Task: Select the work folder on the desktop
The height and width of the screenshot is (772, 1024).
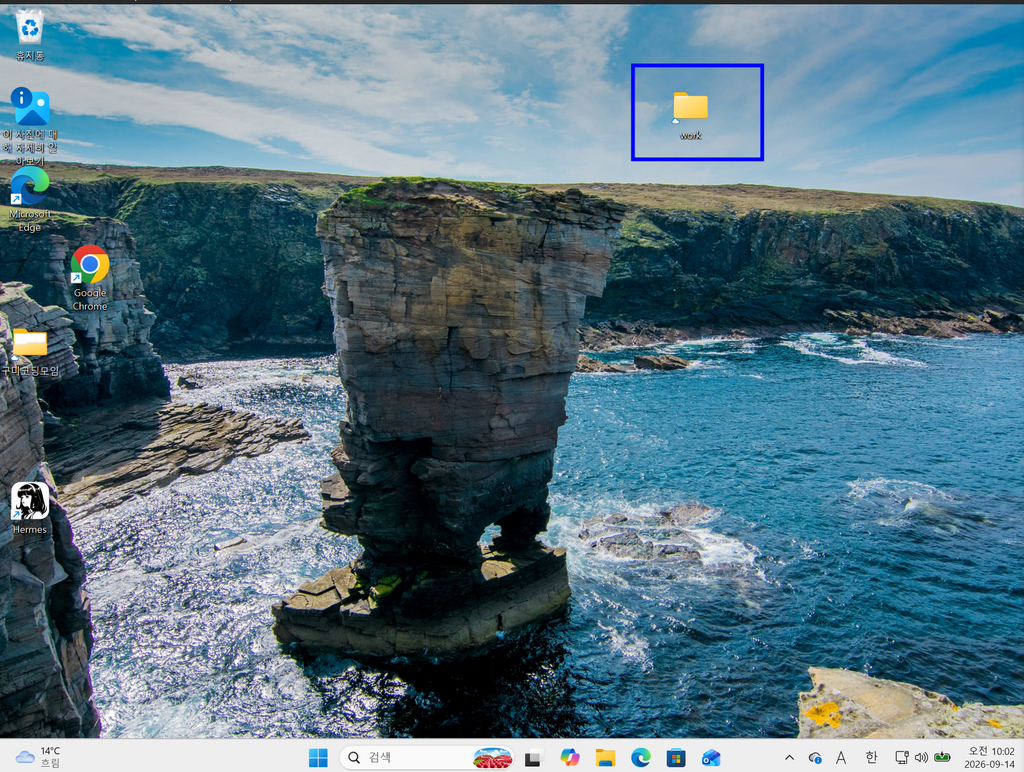Action: [x=690, y=116]
